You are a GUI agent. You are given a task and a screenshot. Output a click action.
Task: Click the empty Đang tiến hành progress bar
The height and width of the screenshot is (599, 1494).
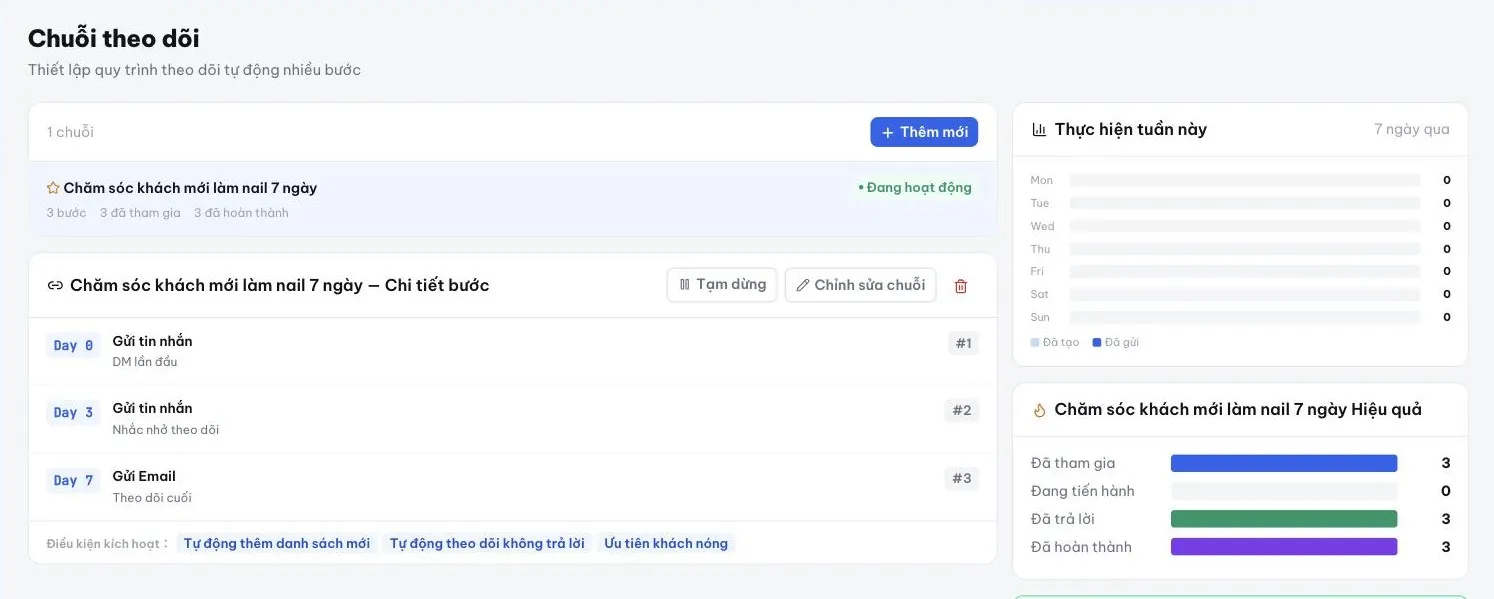click(1284, 491)
